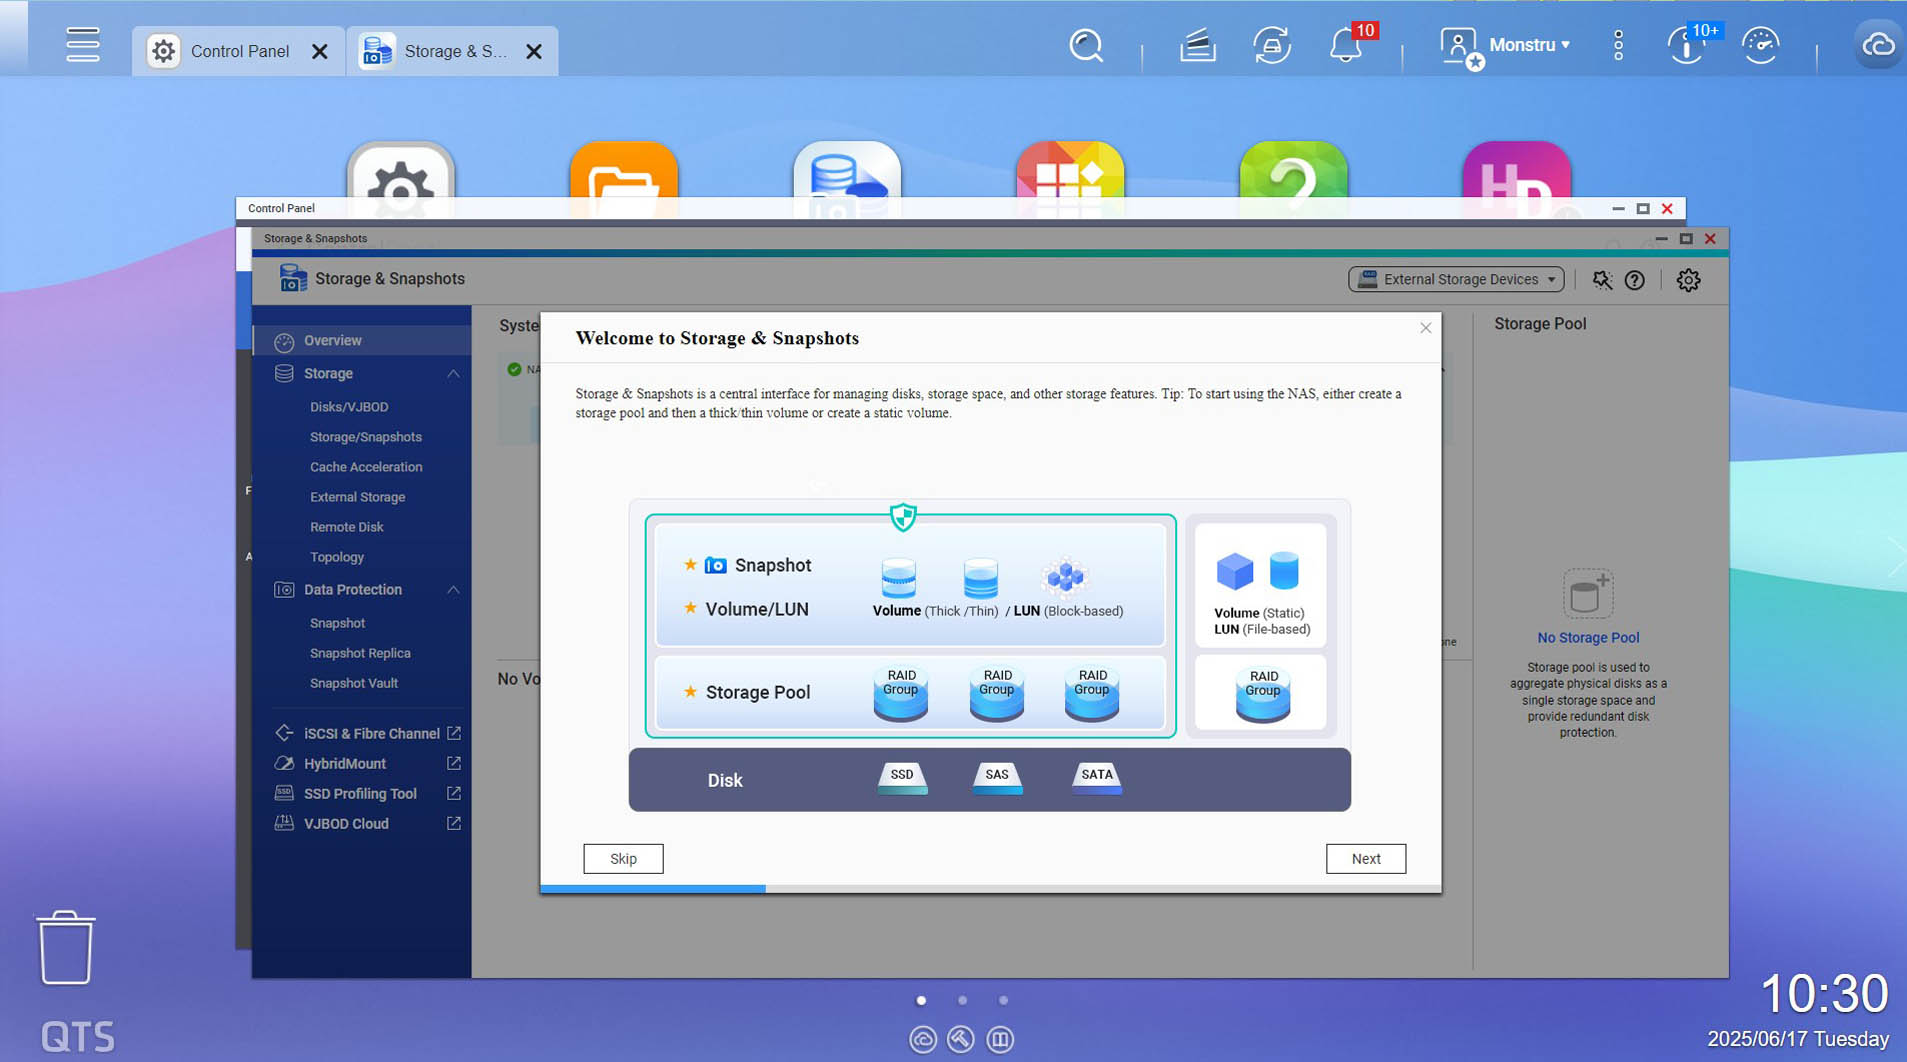Open External Storage in the sidebar
This screenshot has width=1907, height=1062.
(x=357, y=497)
